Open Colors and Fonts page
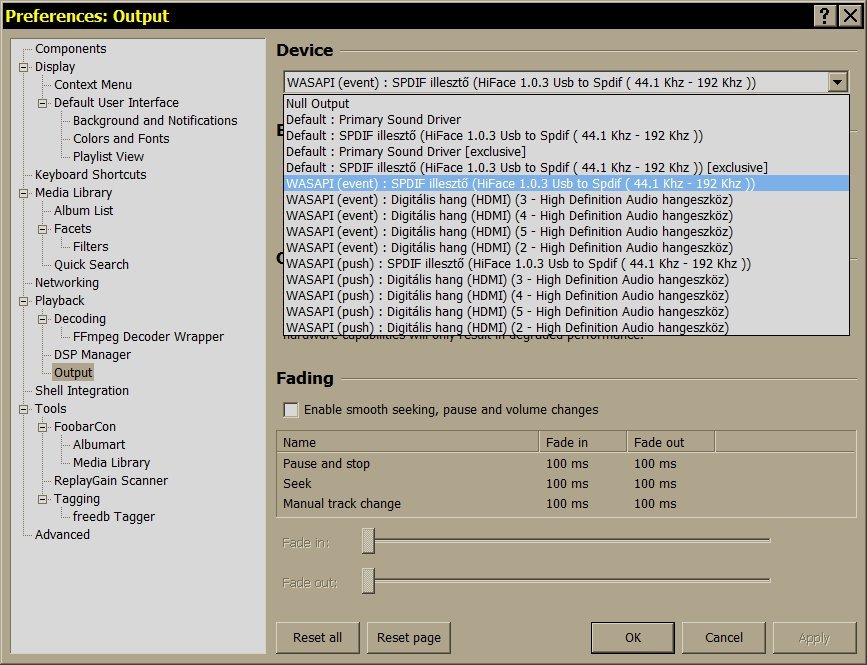Screen dimensions: 867x665 tap(121, 139)
